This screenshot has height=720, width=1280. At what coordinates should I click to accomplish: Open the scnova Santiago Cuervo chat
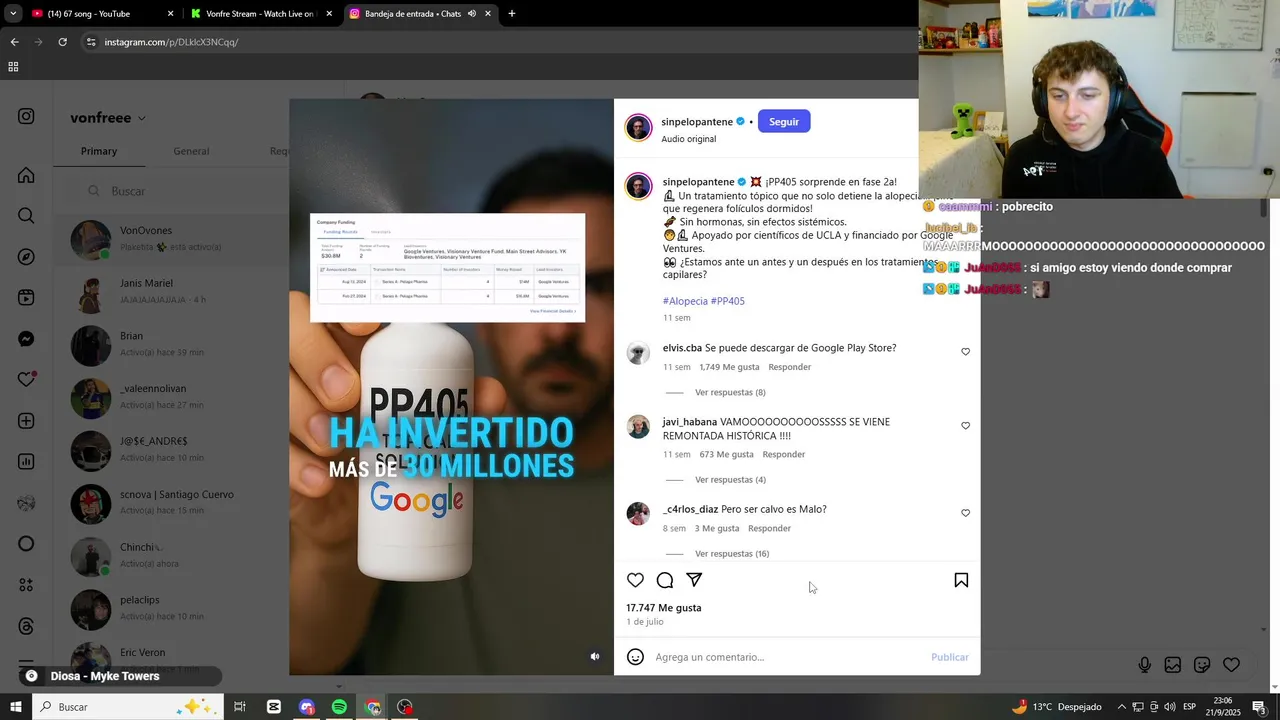pyautogui.click(x=172, y=503)
